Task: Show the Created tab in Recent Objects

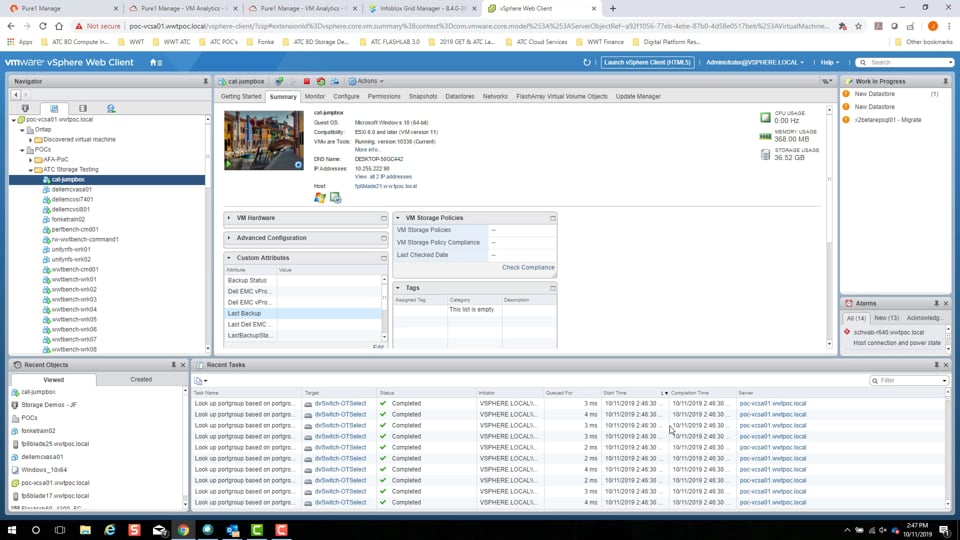Action: click(141, 380)
